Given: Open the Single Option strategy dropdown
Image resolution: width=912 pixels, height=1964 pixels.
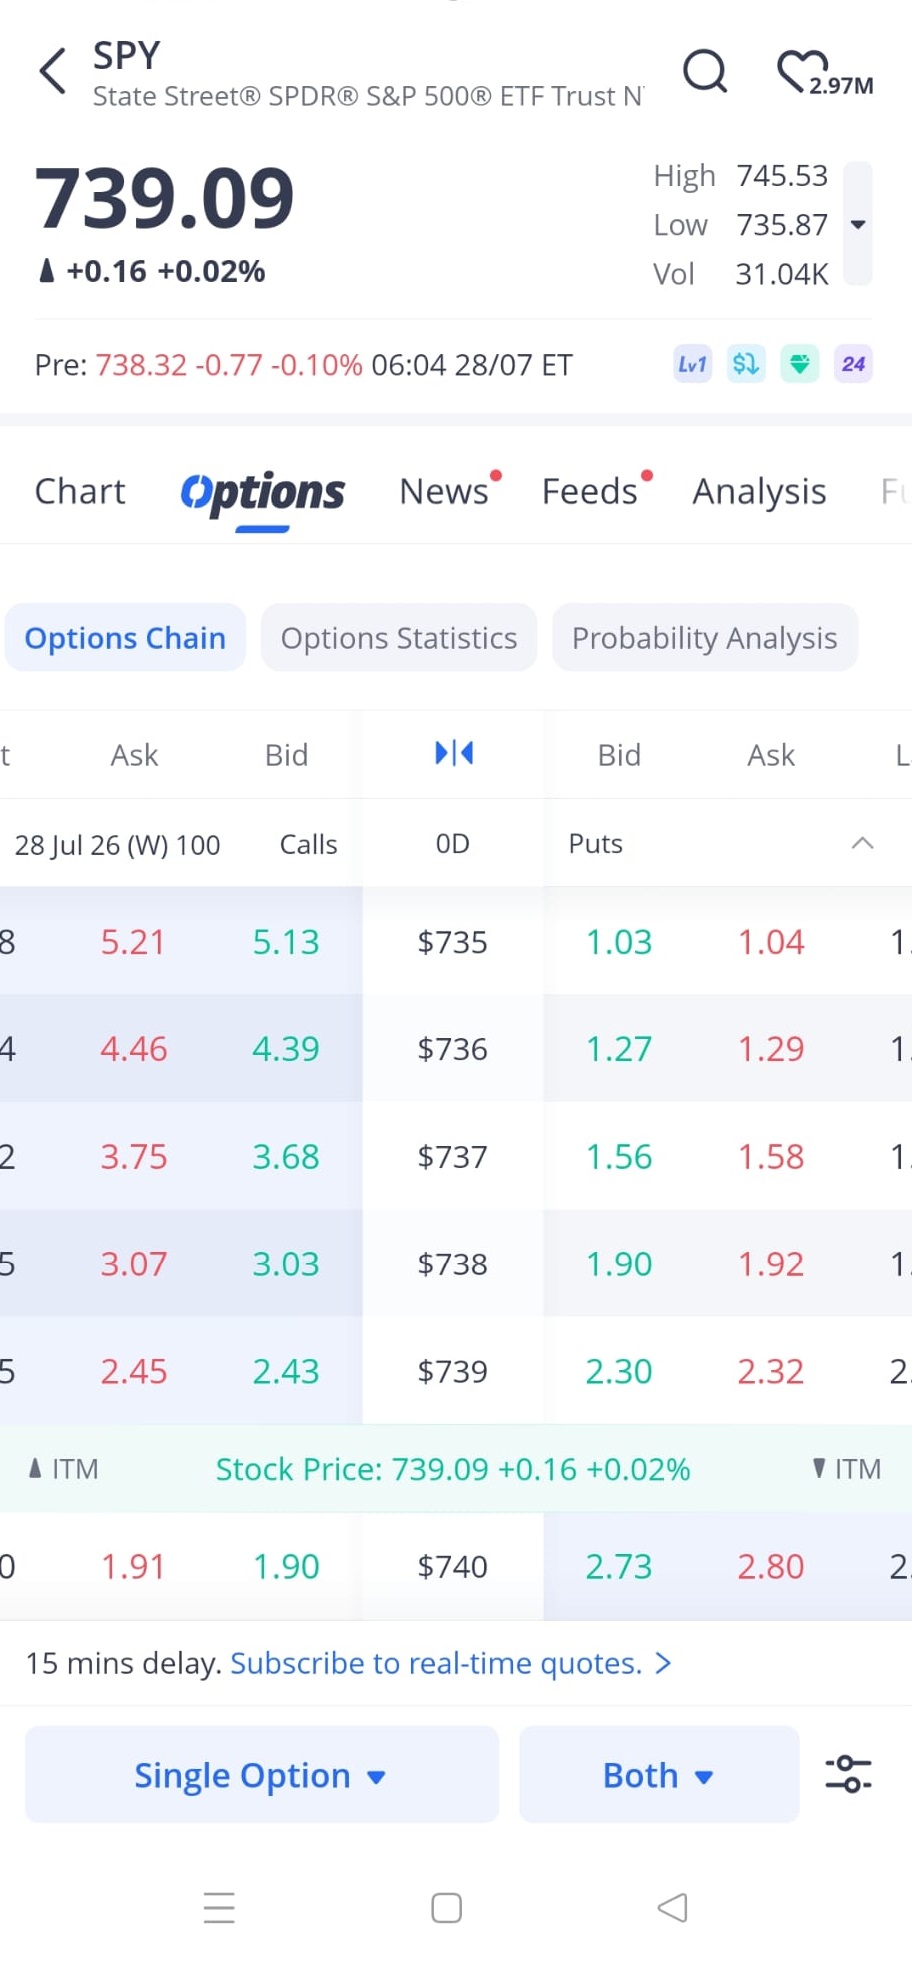Looking at the screenshot, I should click(x=261, y=1774).
